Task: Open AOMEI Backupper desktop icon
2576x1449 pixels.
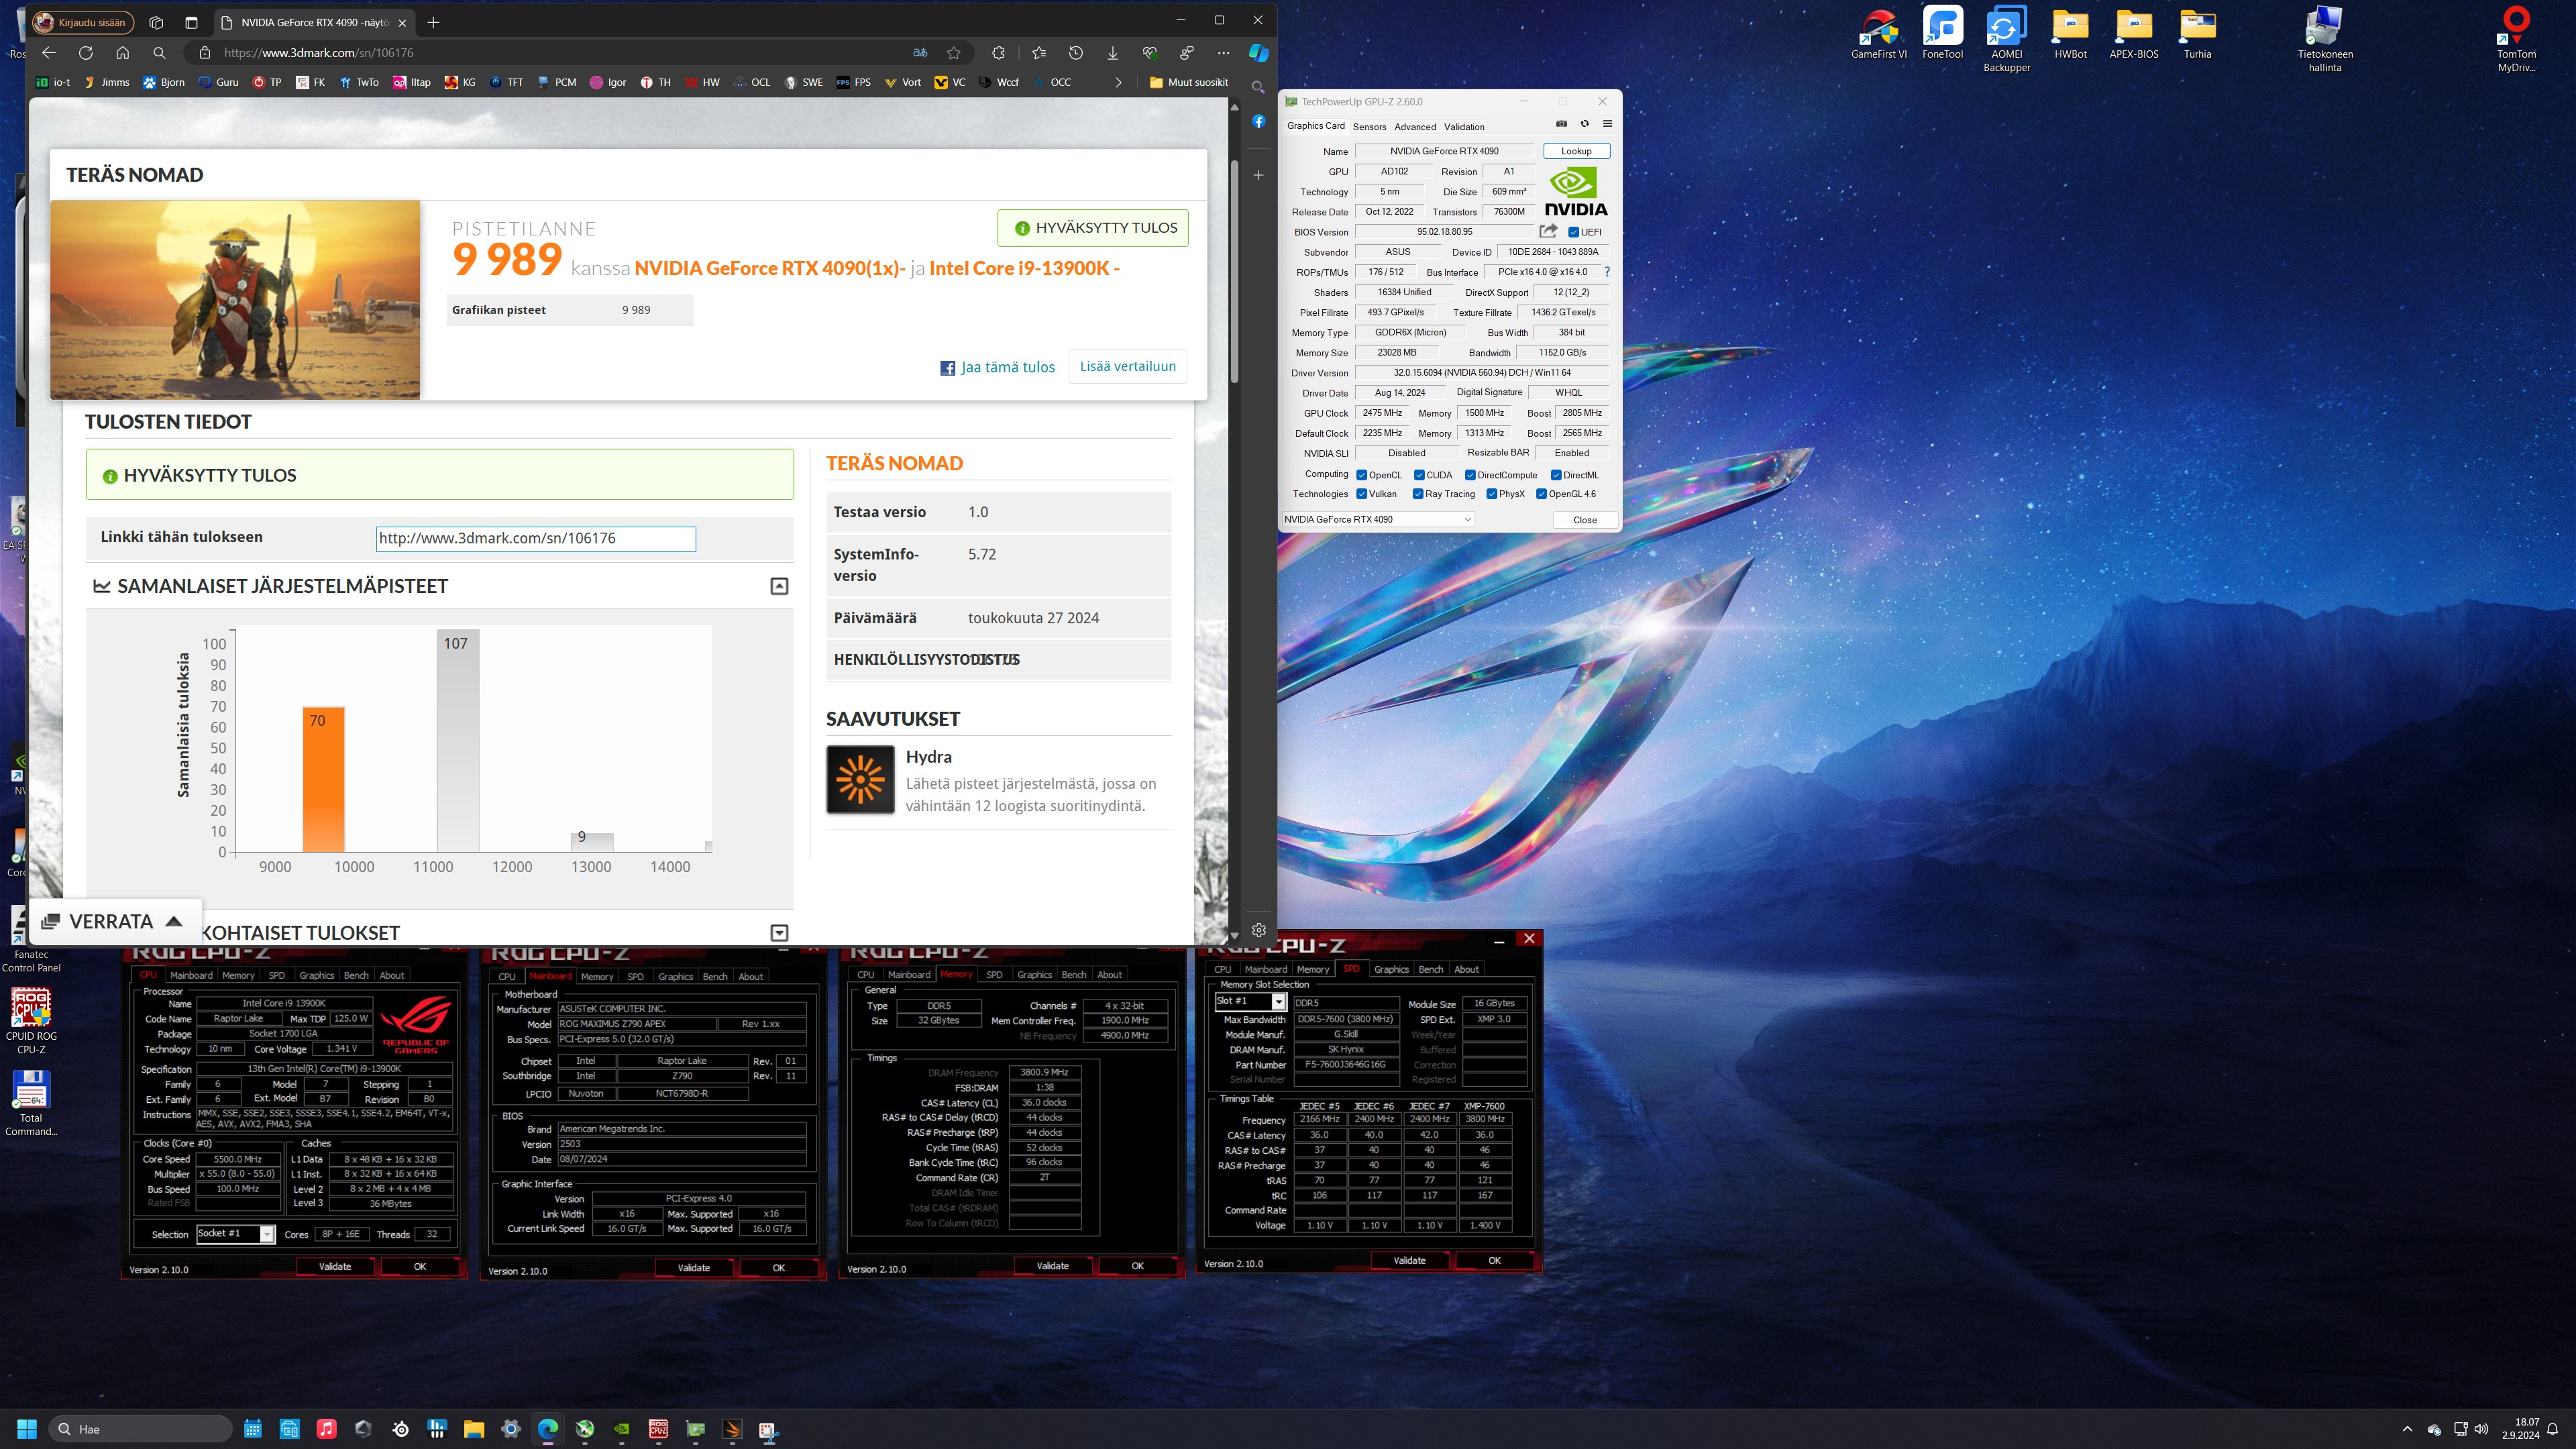Action: point(2006,40)
